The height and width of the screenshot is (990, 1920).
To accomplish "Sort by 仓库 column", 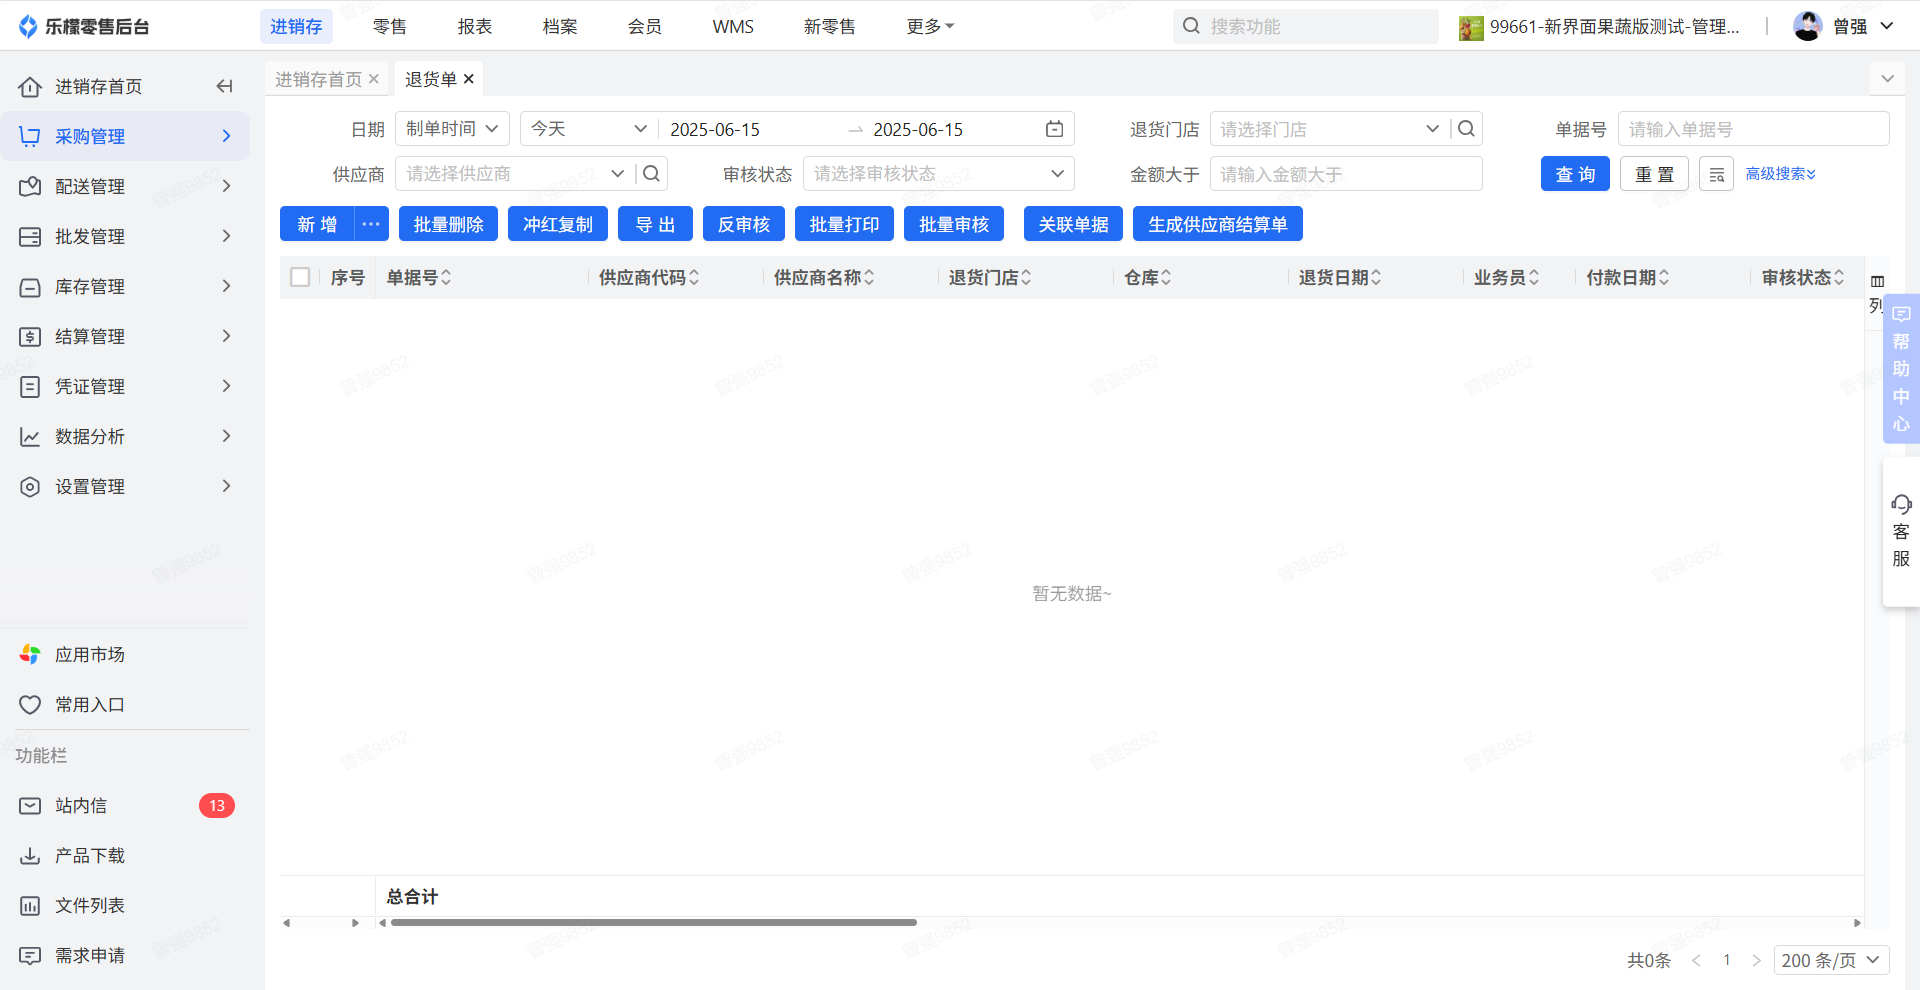I will click(x=1166, y=277).
